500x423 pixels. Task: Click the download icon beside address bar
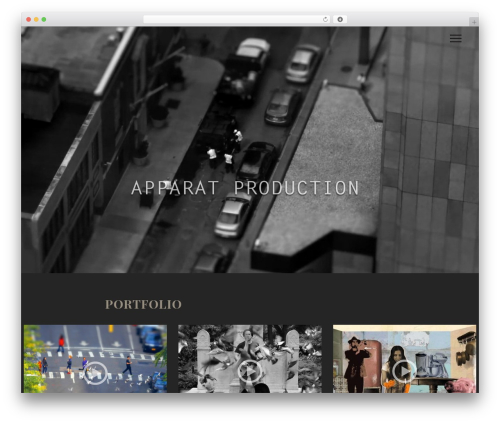click(340, 19)
